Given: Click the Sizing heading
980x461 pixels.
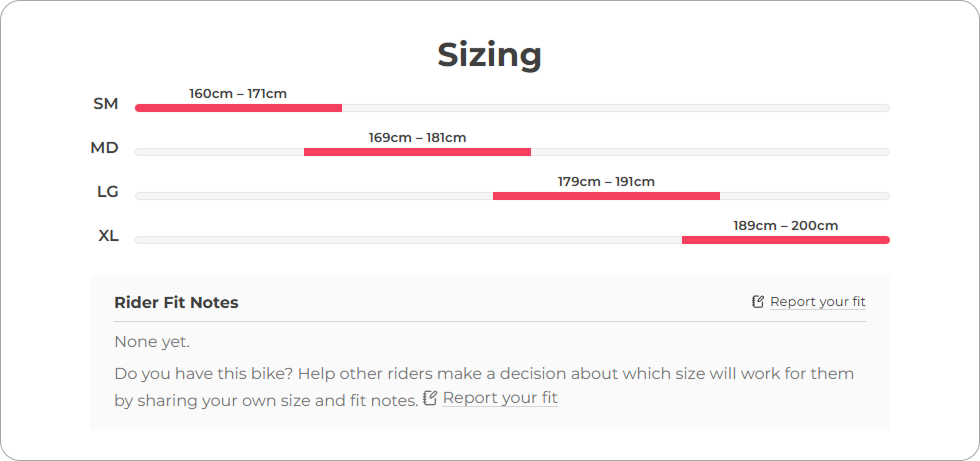Looking at the screenshot, I should 489,54.
